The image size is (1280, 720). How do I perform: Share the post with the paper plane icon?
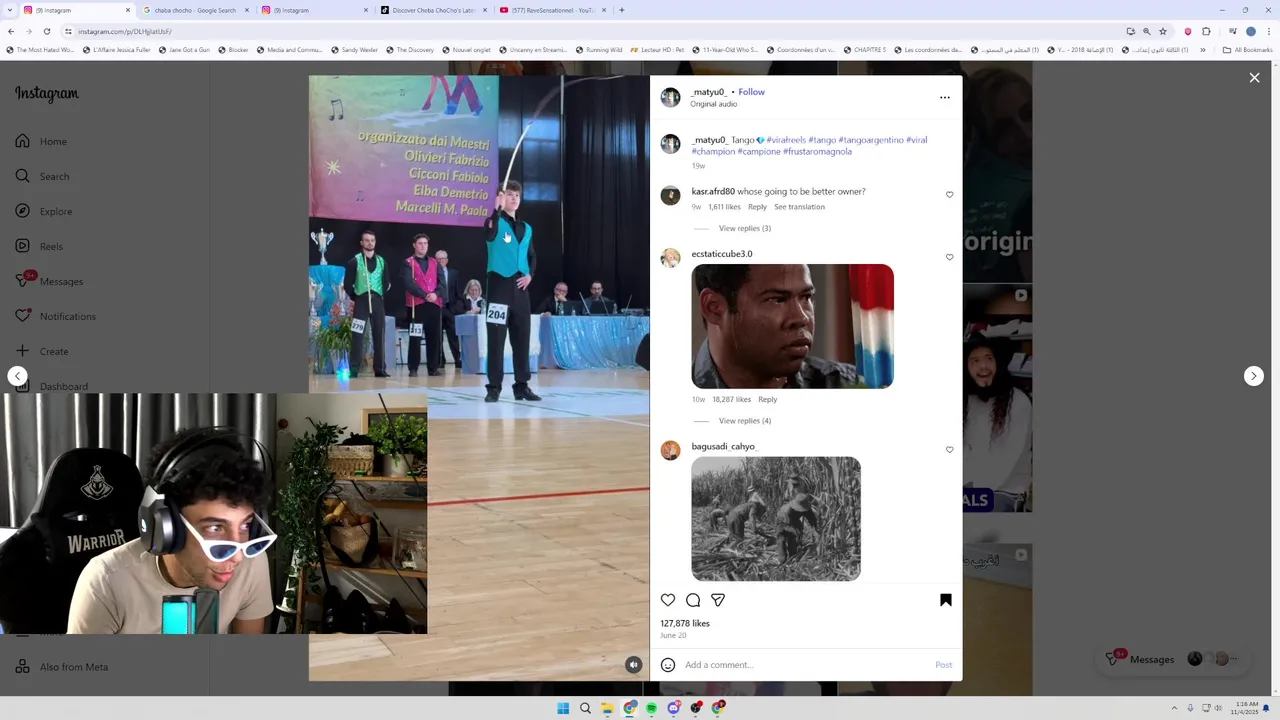point(718,600)
